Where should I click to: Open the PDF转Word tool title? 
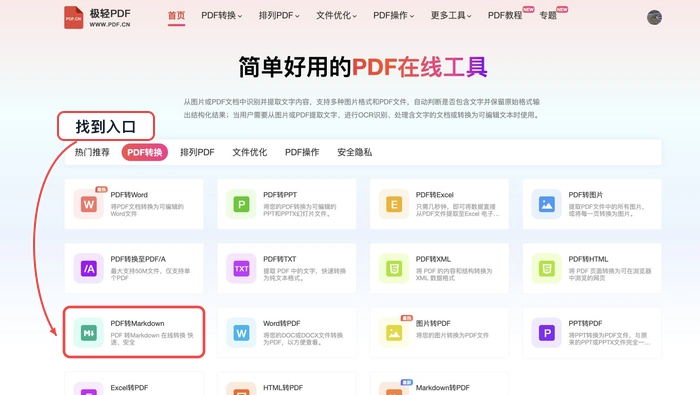129,195
